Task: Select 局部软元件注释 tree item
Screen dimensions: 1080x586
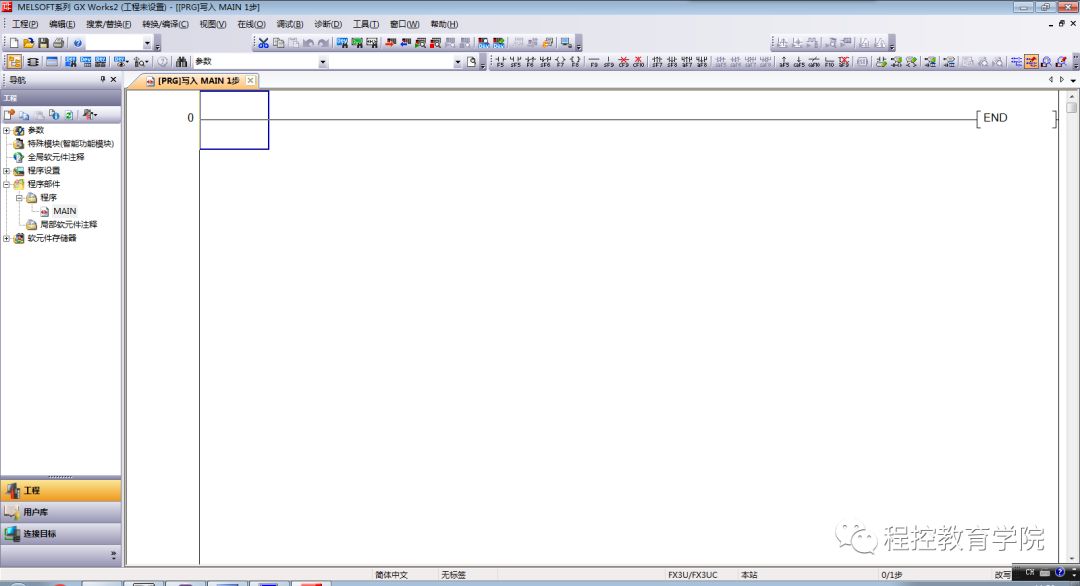Action: click(68, 224)
